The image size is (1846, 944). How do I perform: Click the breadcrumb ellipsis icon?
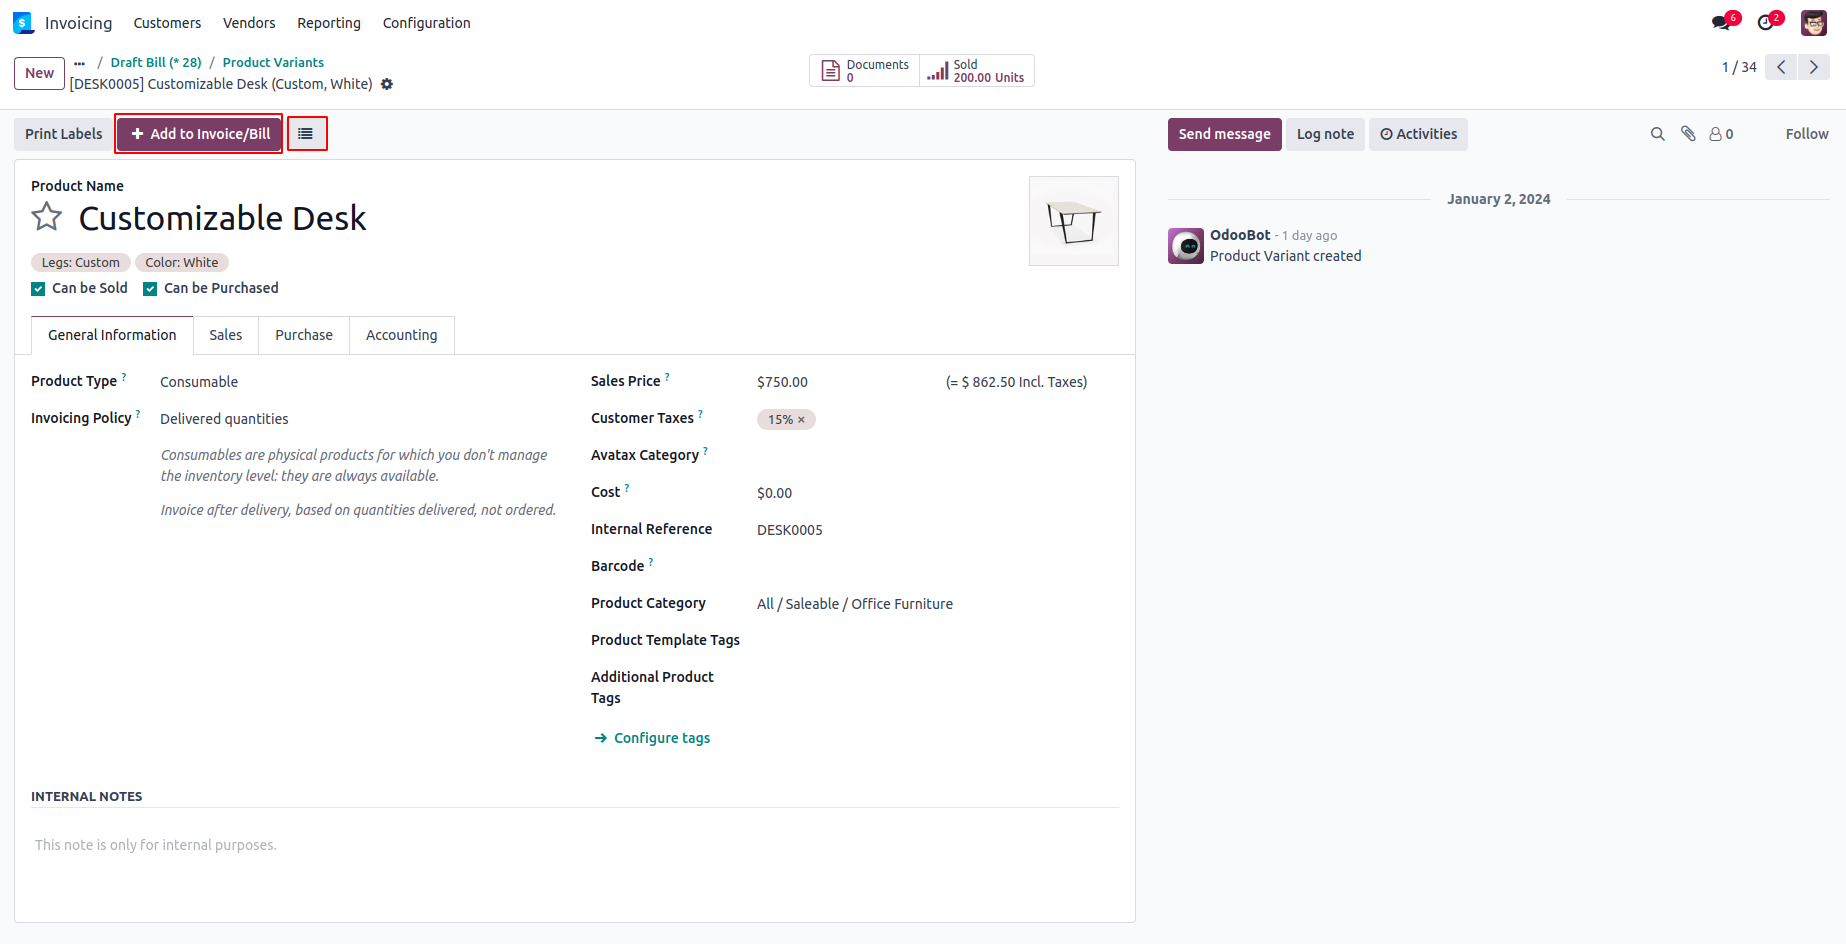pos(80,62)
